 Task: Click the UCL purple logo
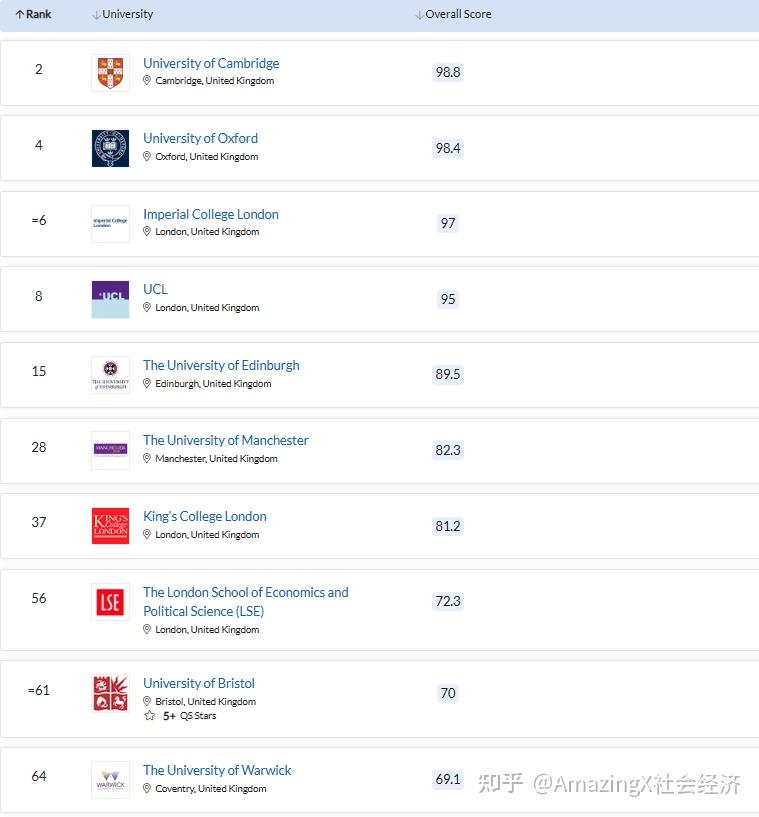click(x=110, y=300)
